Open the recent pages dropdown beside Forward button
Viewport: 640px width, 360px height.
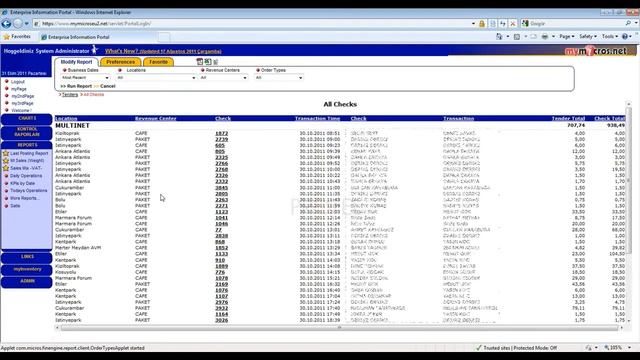pos(27,24)
